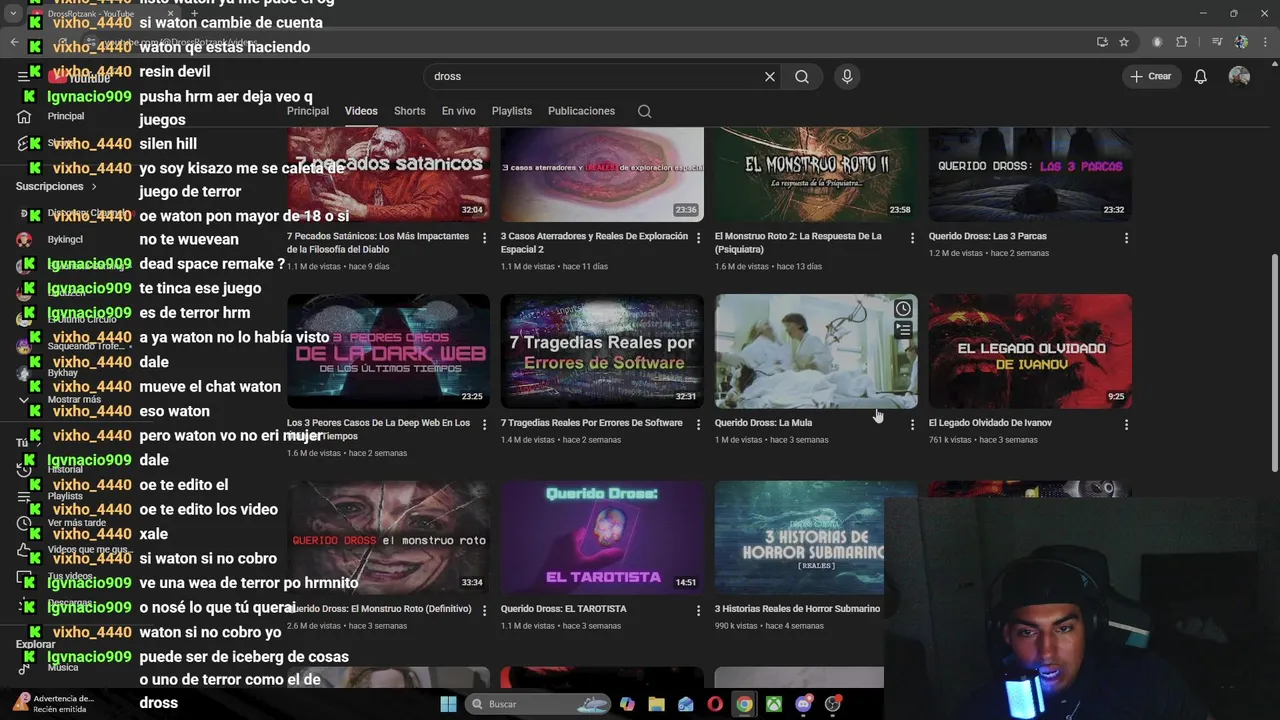Open options for Las 3 Parcas video
Screen dimensions: 1280x720
tap(1126, 238)
